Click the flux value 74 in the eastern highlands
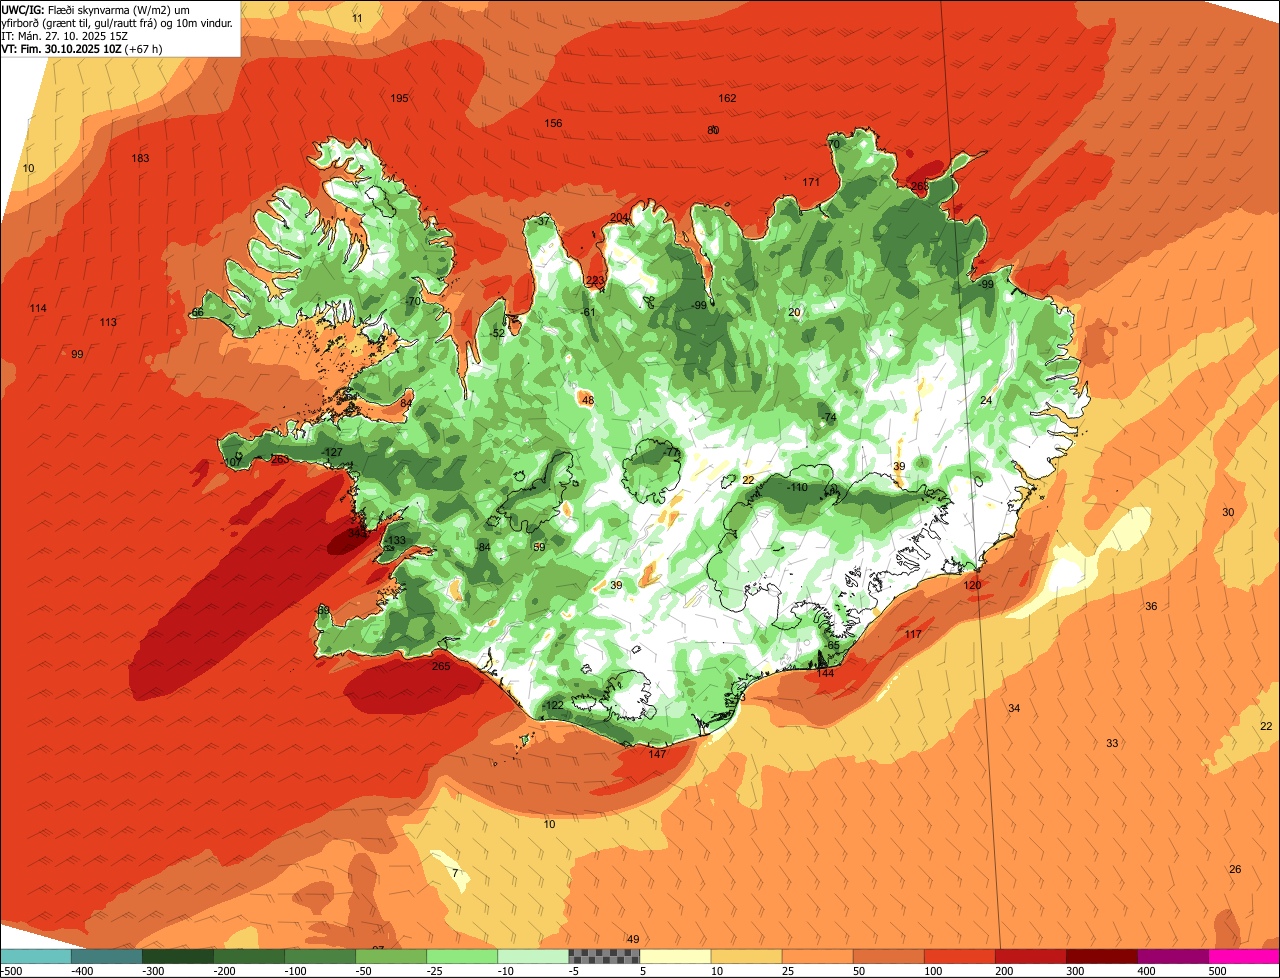 click(830, 417)
